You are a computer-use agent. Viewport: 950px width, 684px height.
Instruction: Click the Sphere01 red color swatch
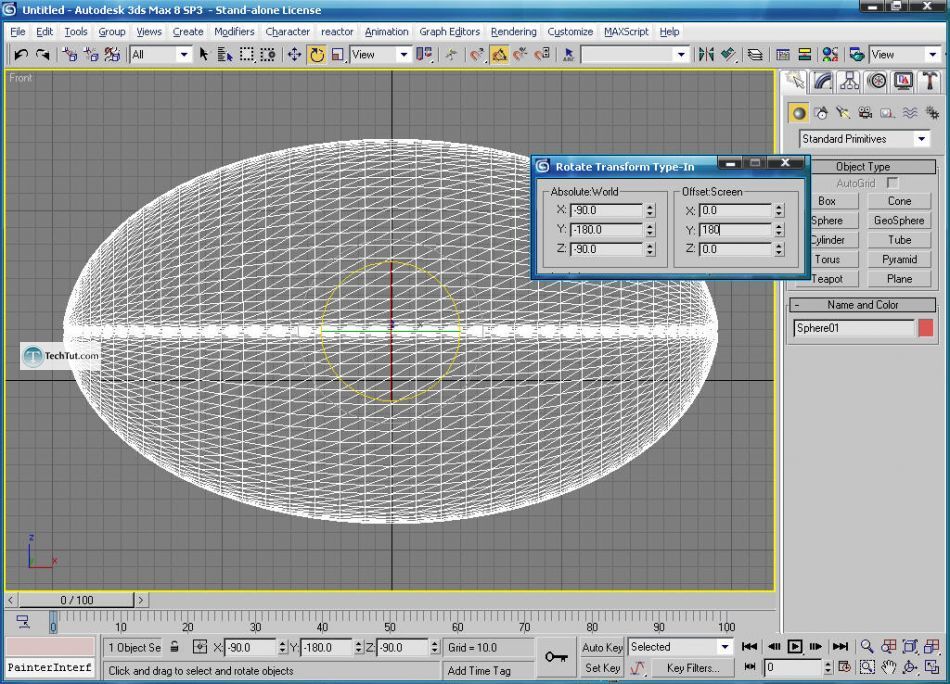click(925, 328)
